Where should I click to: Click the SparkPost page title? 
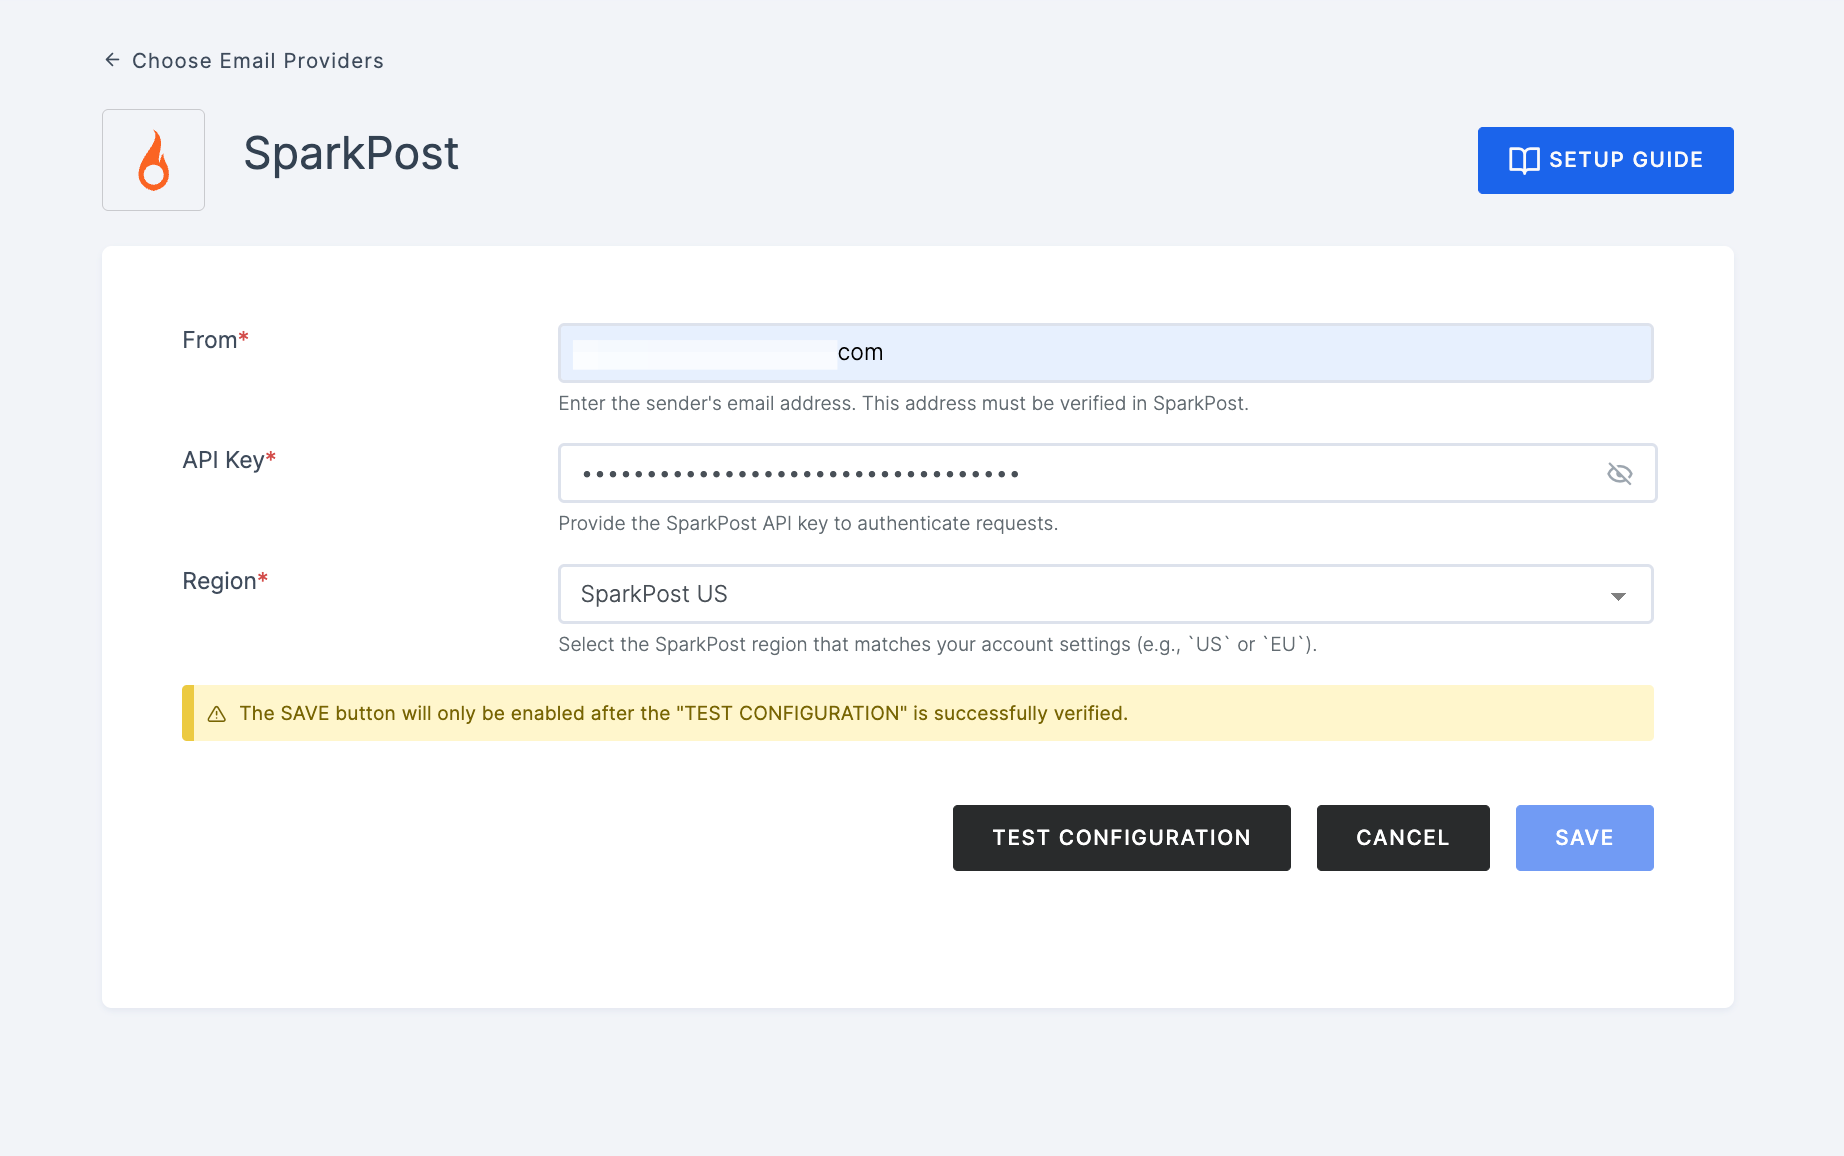coord(351,154)
